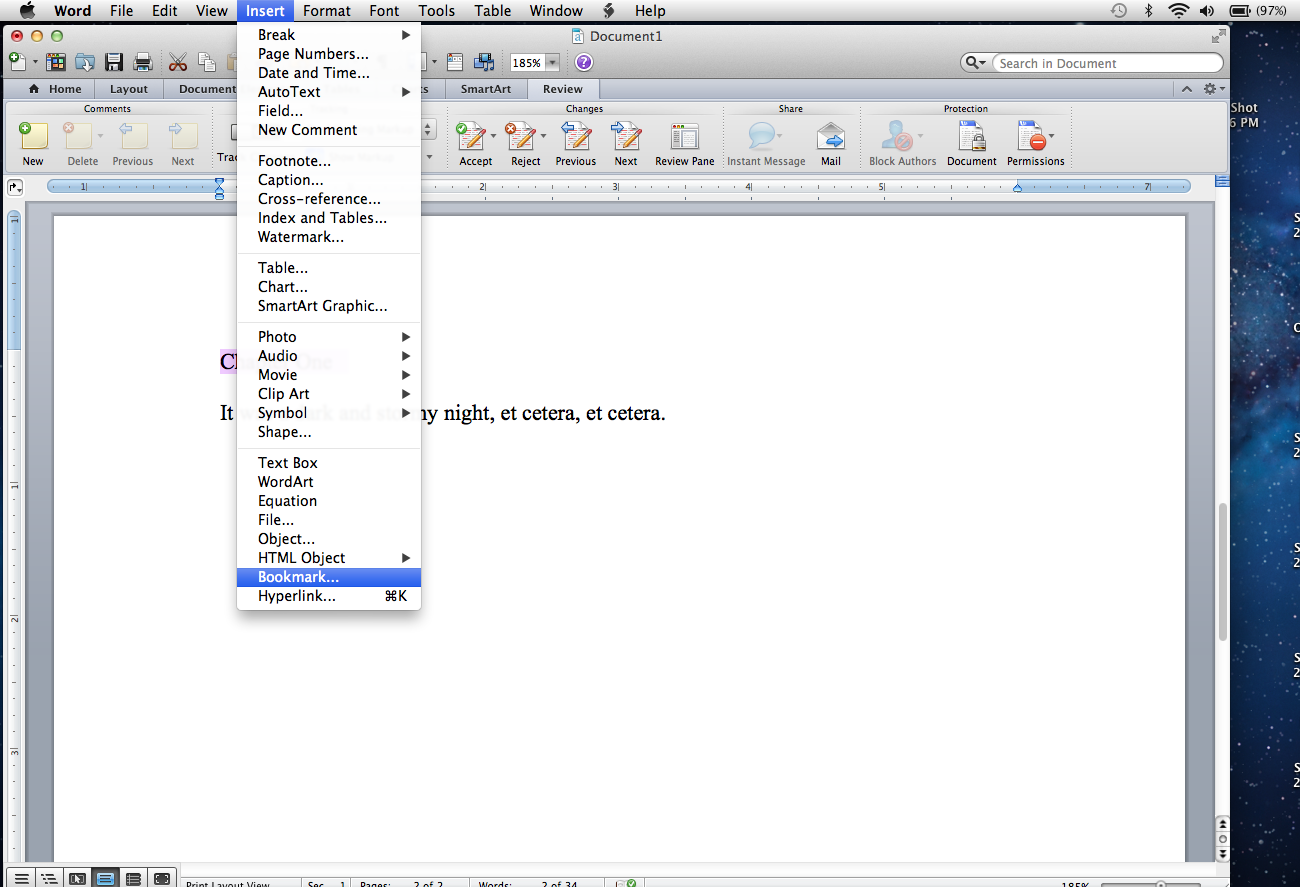This screenshot has width=1300, height=887.
Task: Open the template gallery icon in toolbar
Action: coord(56,62)
